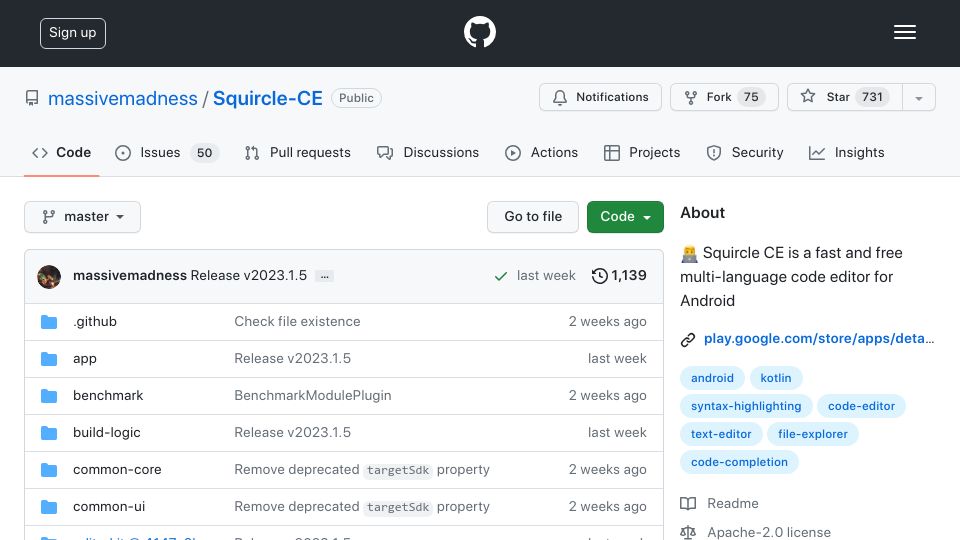960x540 pixels.
Task: Open the Readme link
Action: (732, 503)
